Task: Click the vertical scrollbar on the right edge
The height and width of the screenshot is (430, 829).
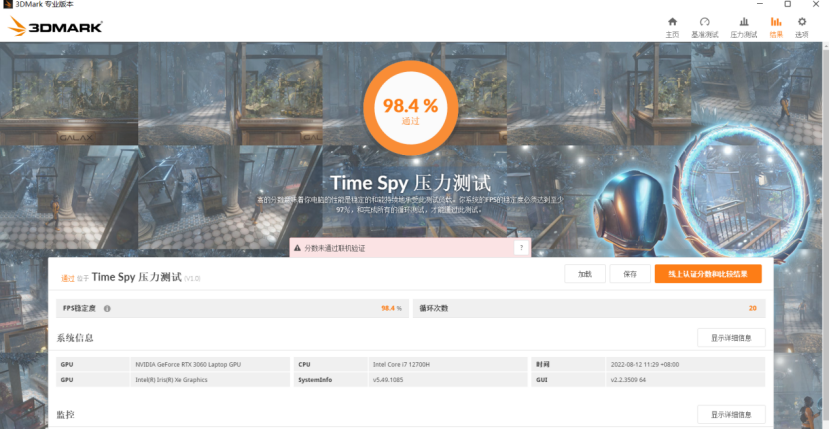Action: [x=825, y=235]
